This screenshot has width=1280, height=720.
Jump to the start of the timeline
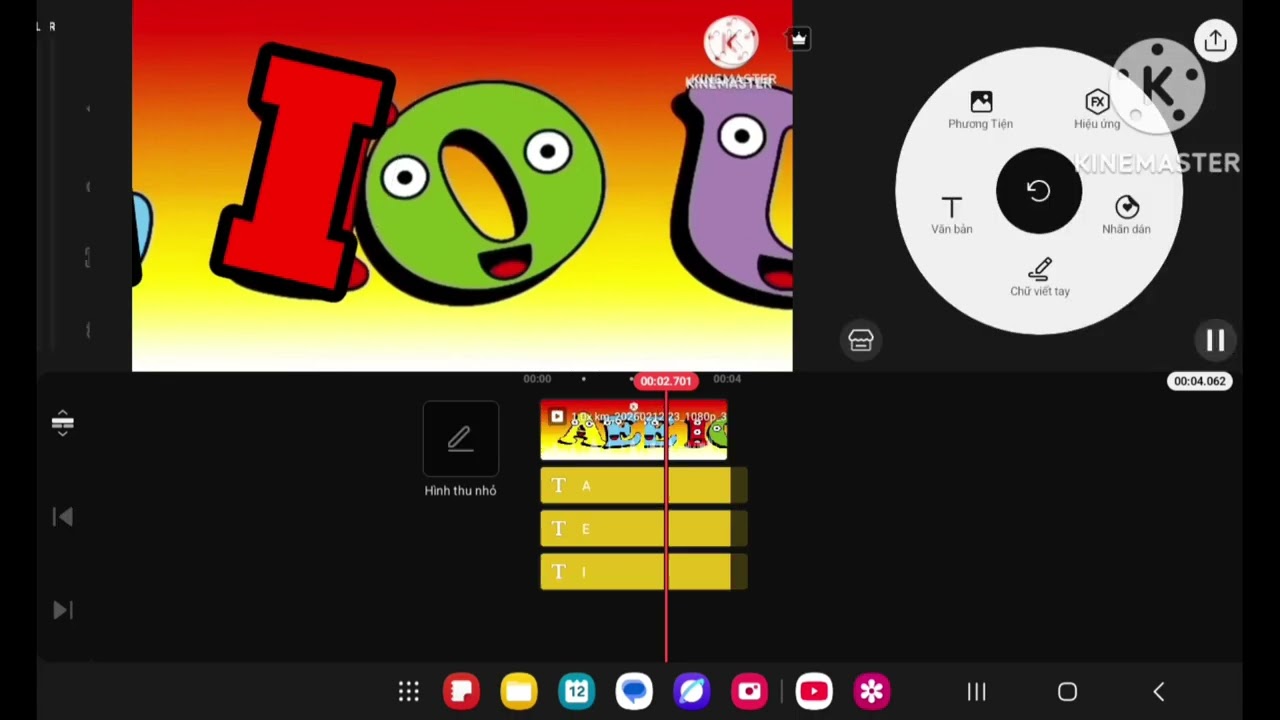coord(62,517)
